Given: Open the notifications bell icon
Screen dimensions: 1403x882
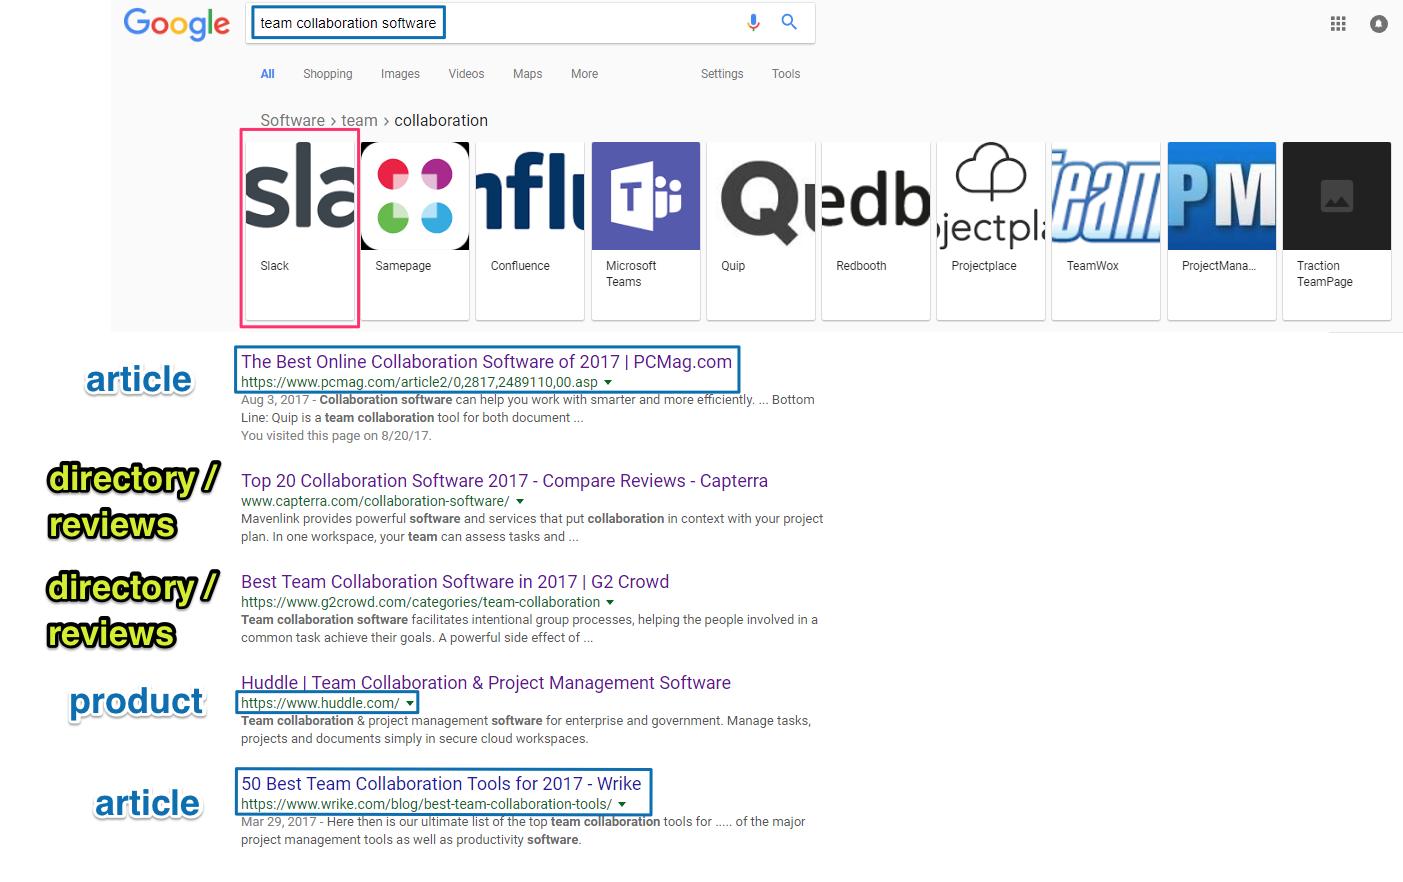Looking at the screenshot, I should coord(1379,24).
